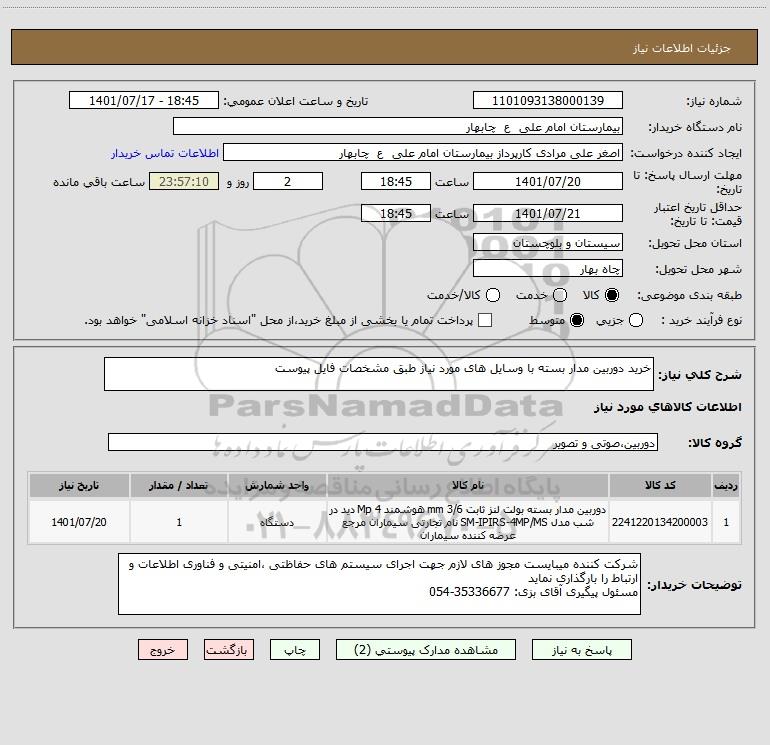Click the کد کالا column header

click(660, 485)
